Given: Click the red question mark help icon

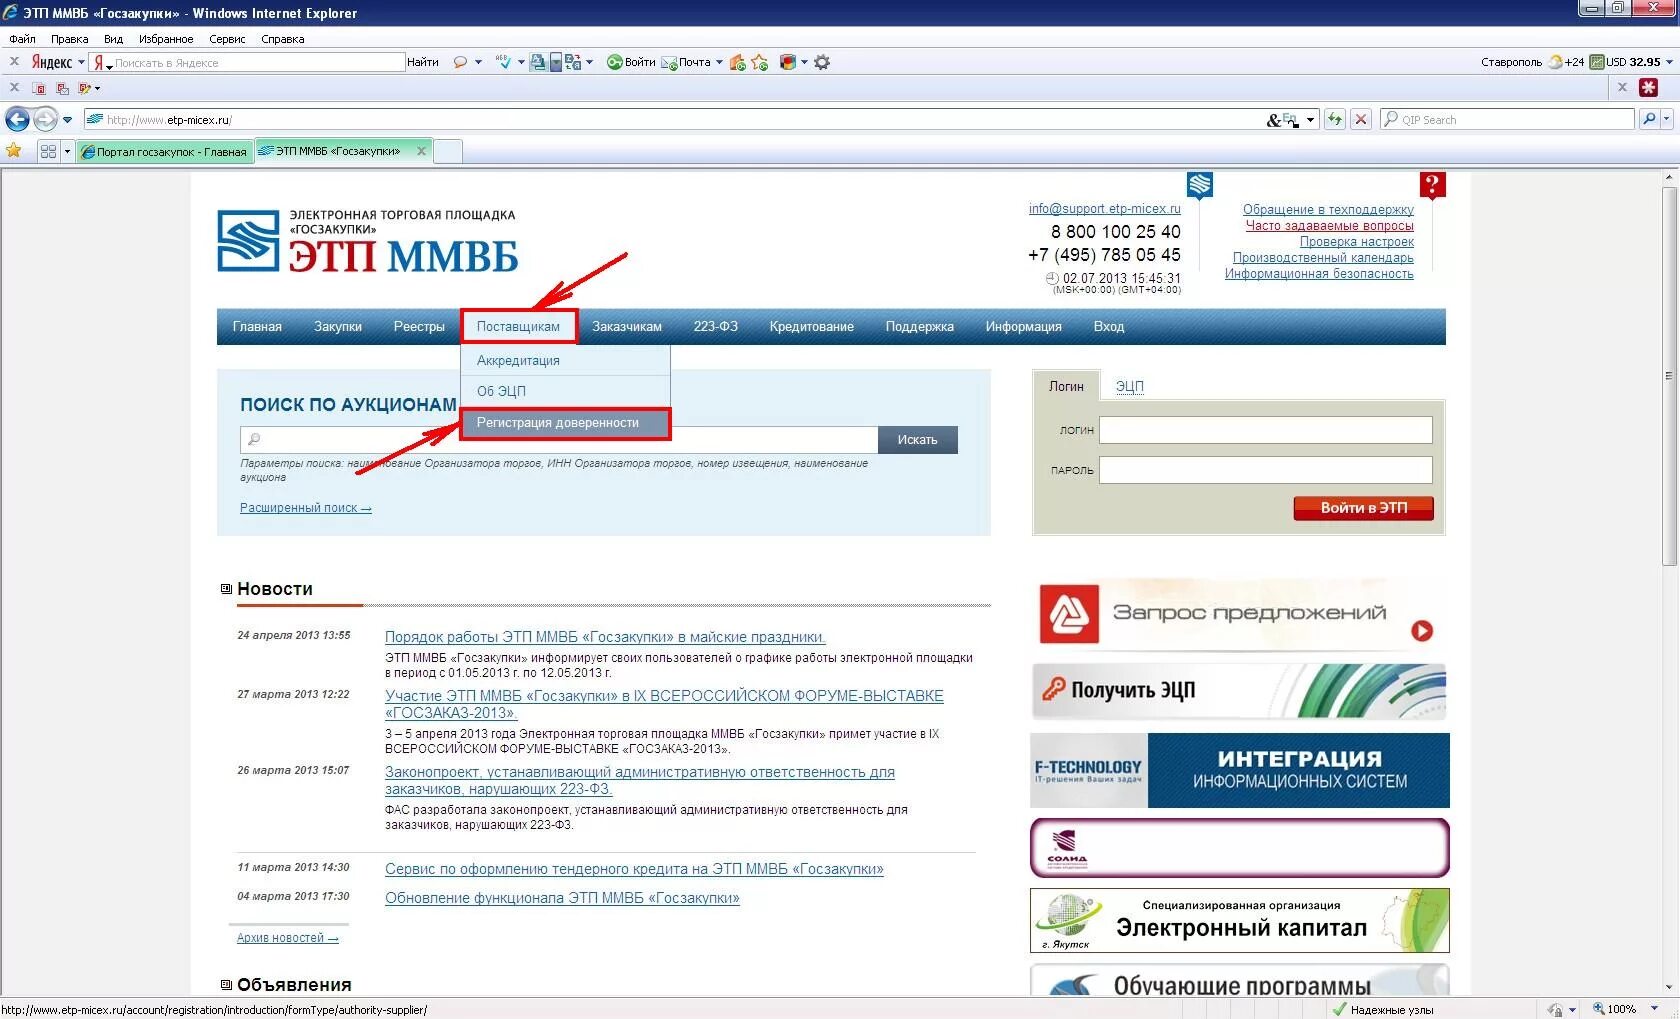Looking at the screenshot, I should (x=1432, y=186).
